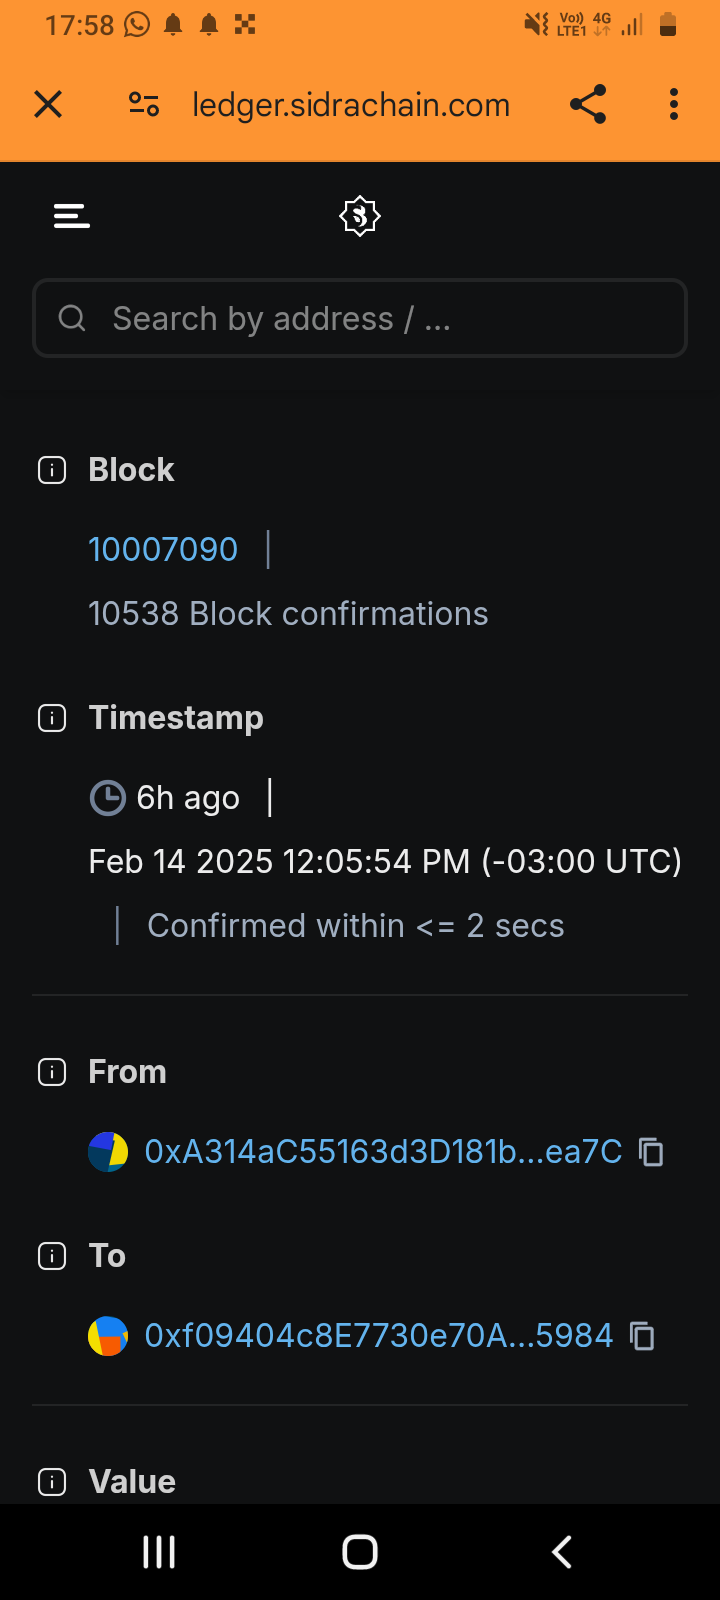Screen dimensions: 720x1600
Task: Tap the info icon beside To
Action: [52, 1256]
